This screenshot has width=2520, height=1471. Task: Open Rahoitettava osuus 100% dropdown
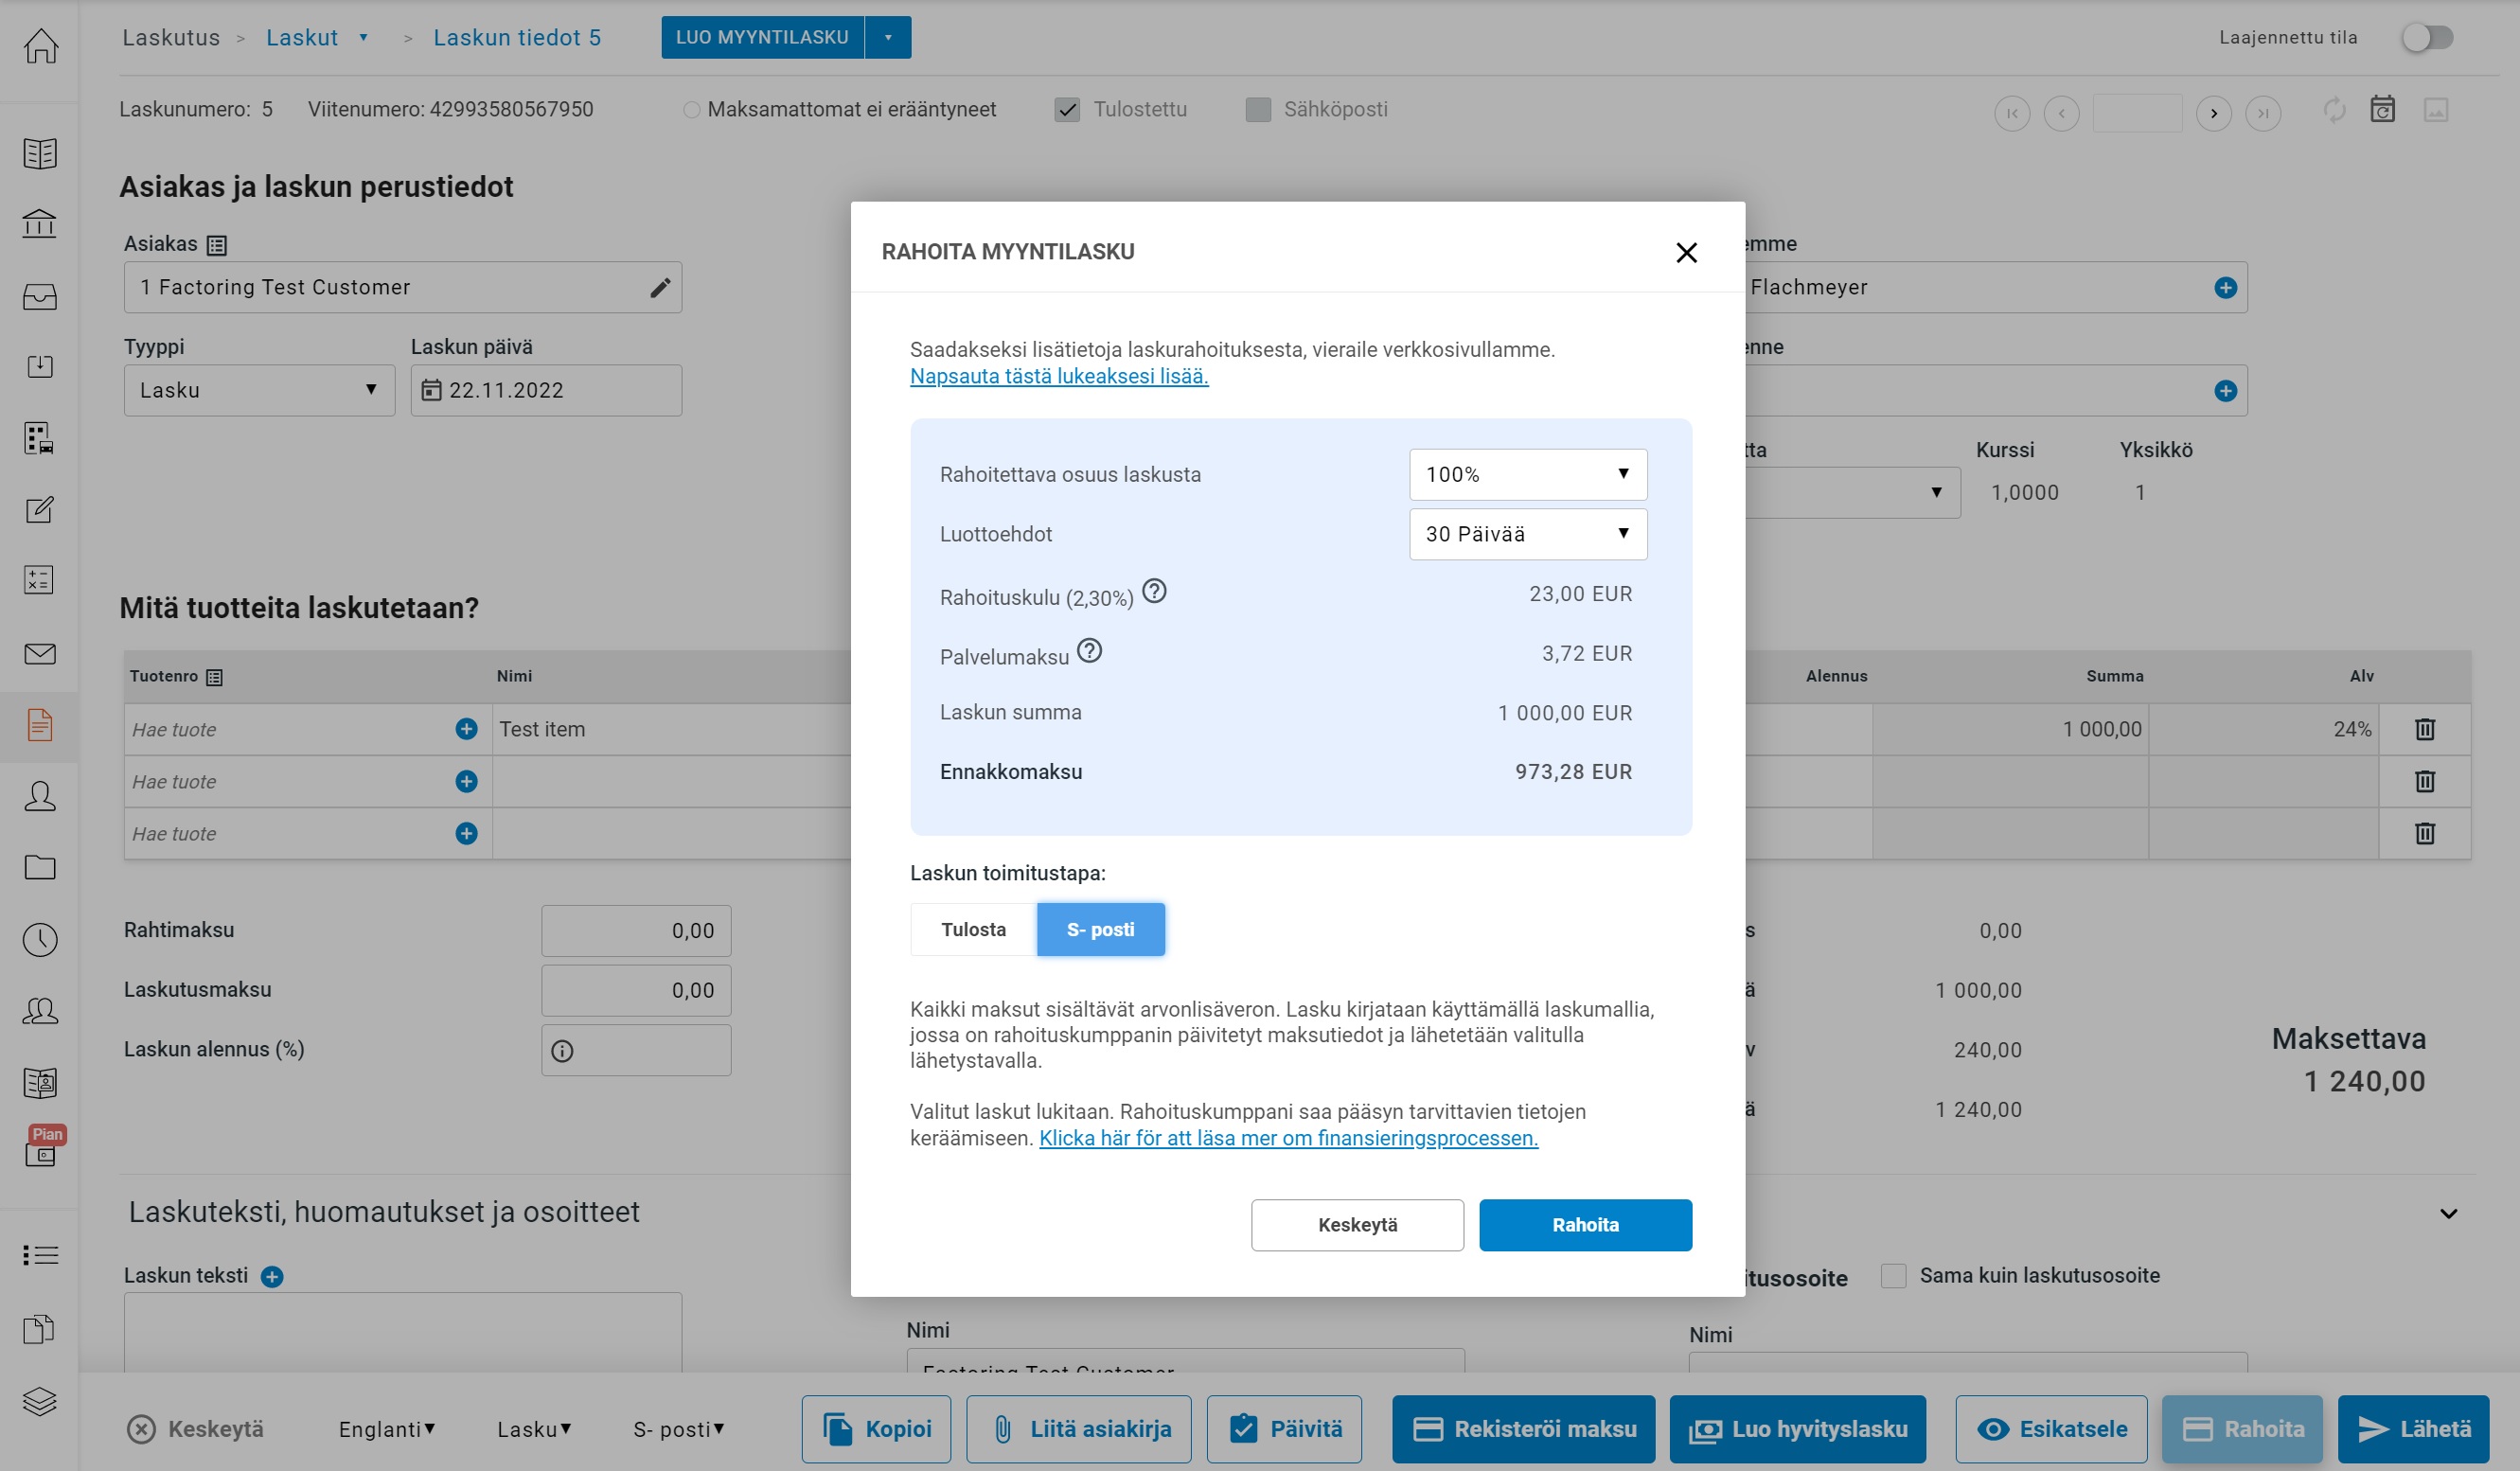tap(1527, 474)
